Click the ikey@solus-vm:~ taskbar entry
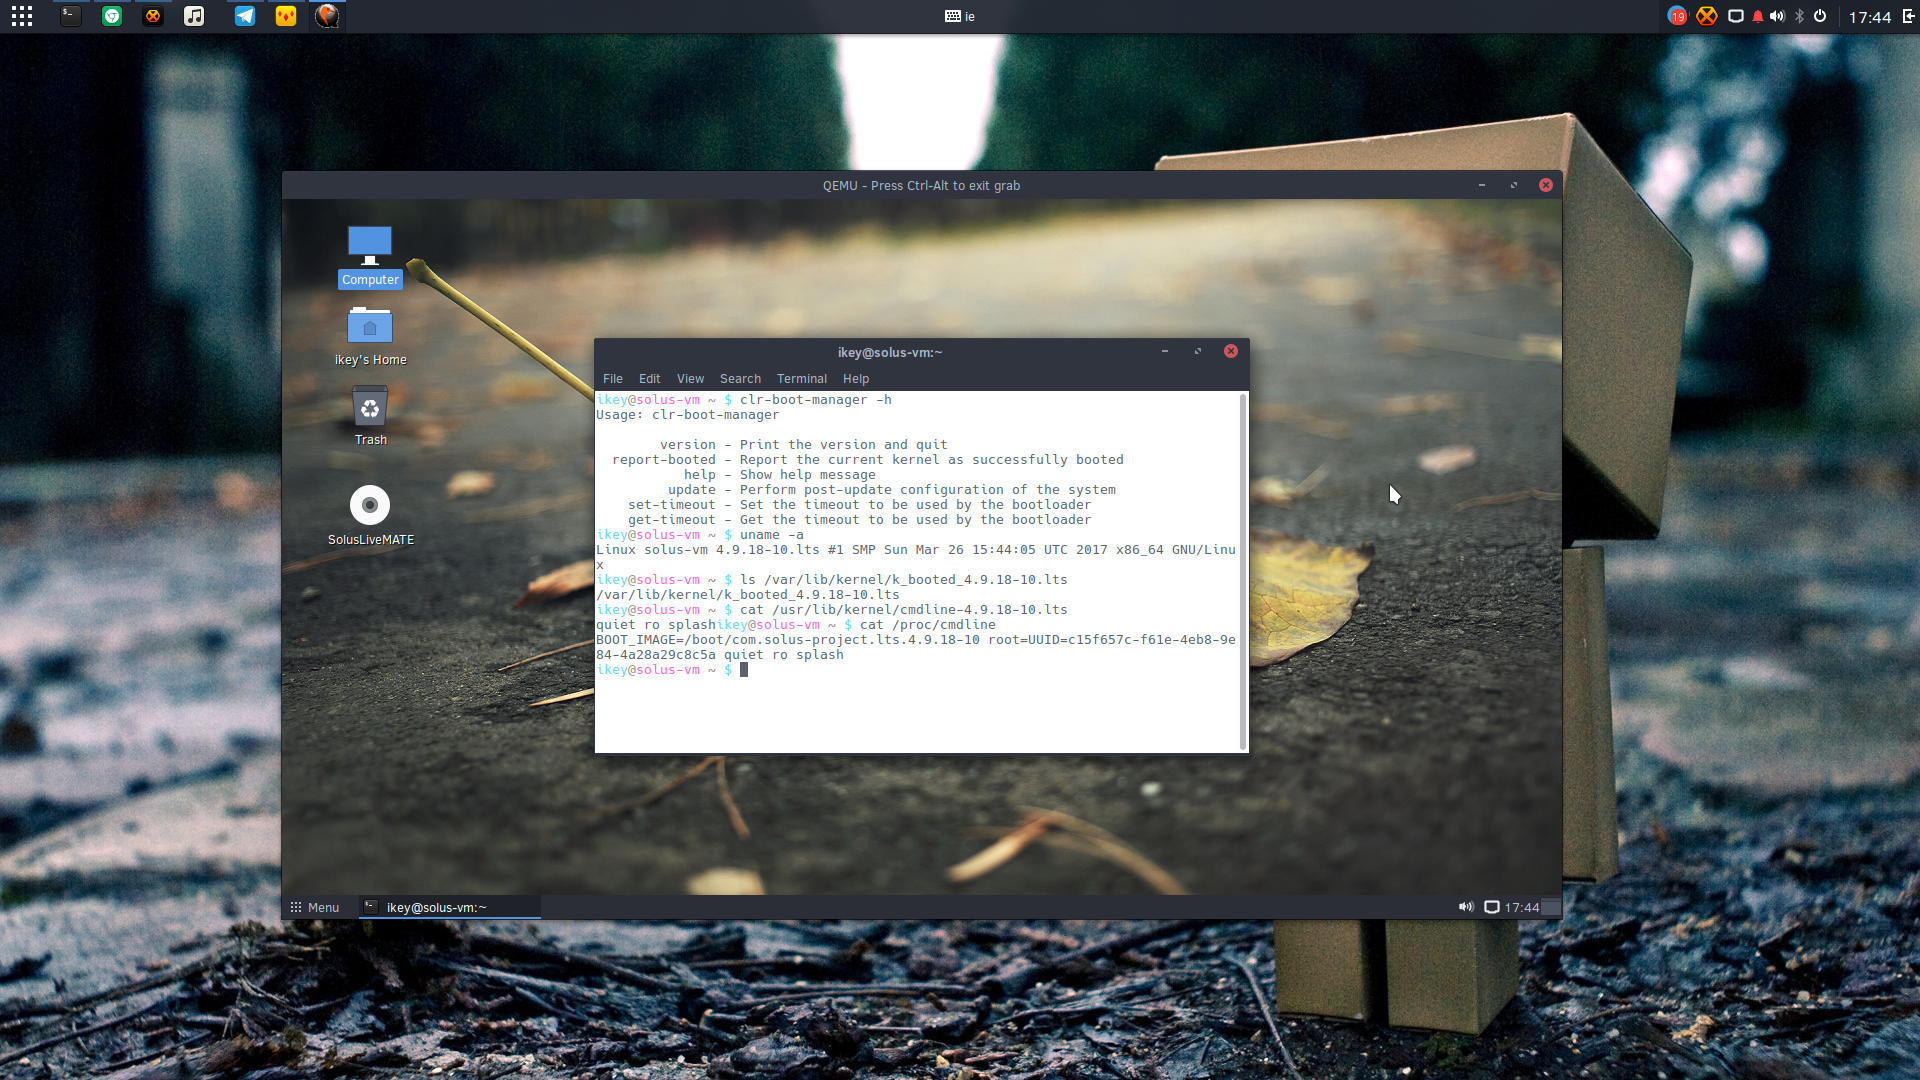 (450, 907)
